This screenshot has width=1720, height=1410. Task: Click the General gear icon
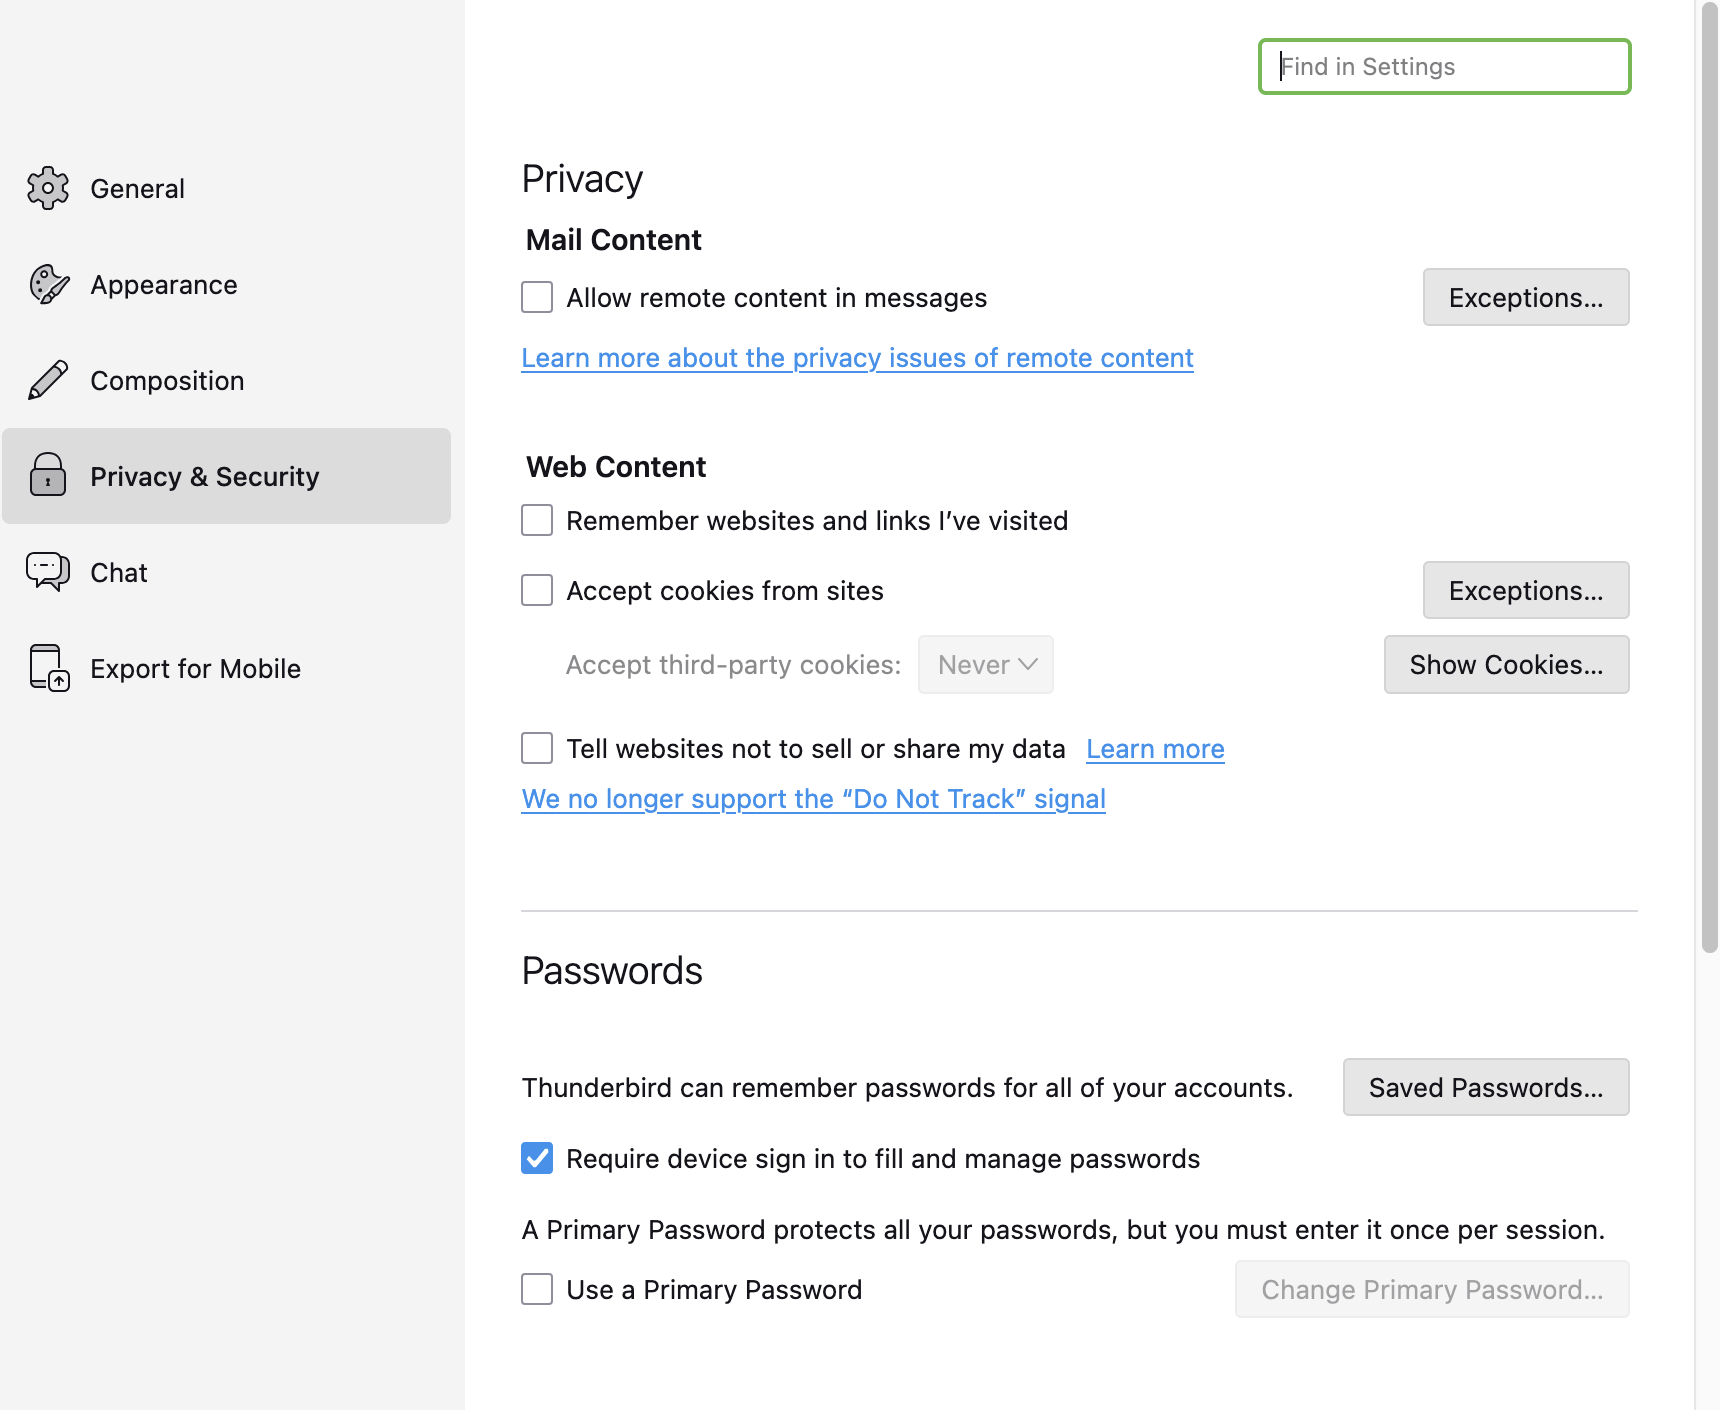tap(48, 188)
